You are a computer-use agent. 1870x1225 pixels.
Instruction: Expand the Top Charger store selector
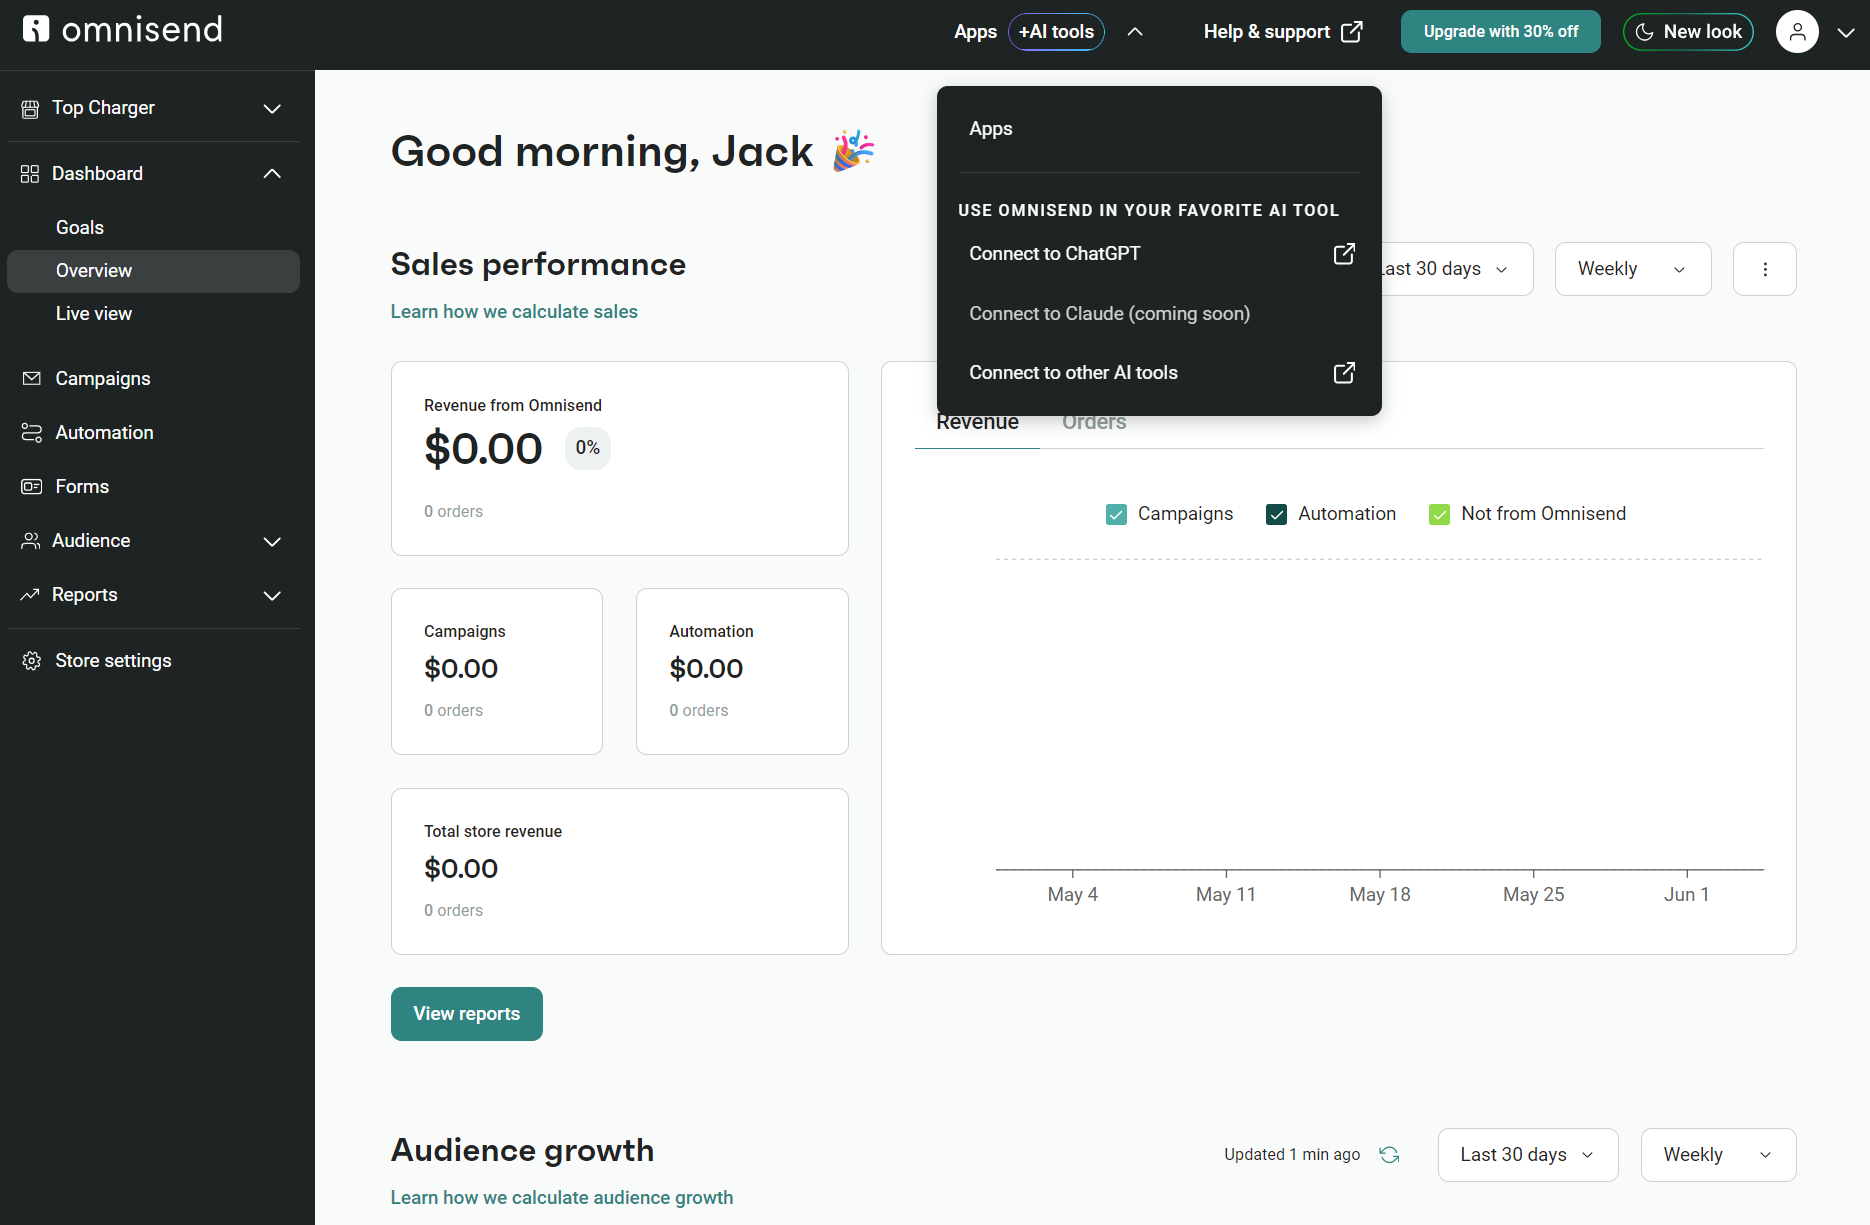coord(272,108)
